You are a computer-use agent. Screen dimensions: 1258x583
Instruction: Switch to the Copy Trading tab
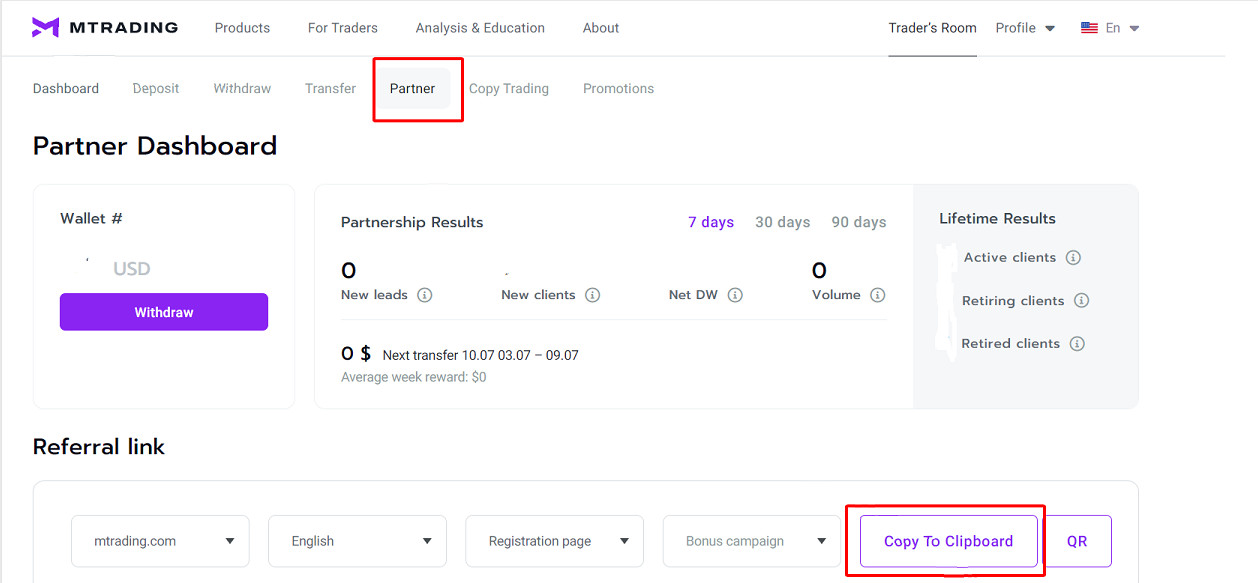point(508,88)
